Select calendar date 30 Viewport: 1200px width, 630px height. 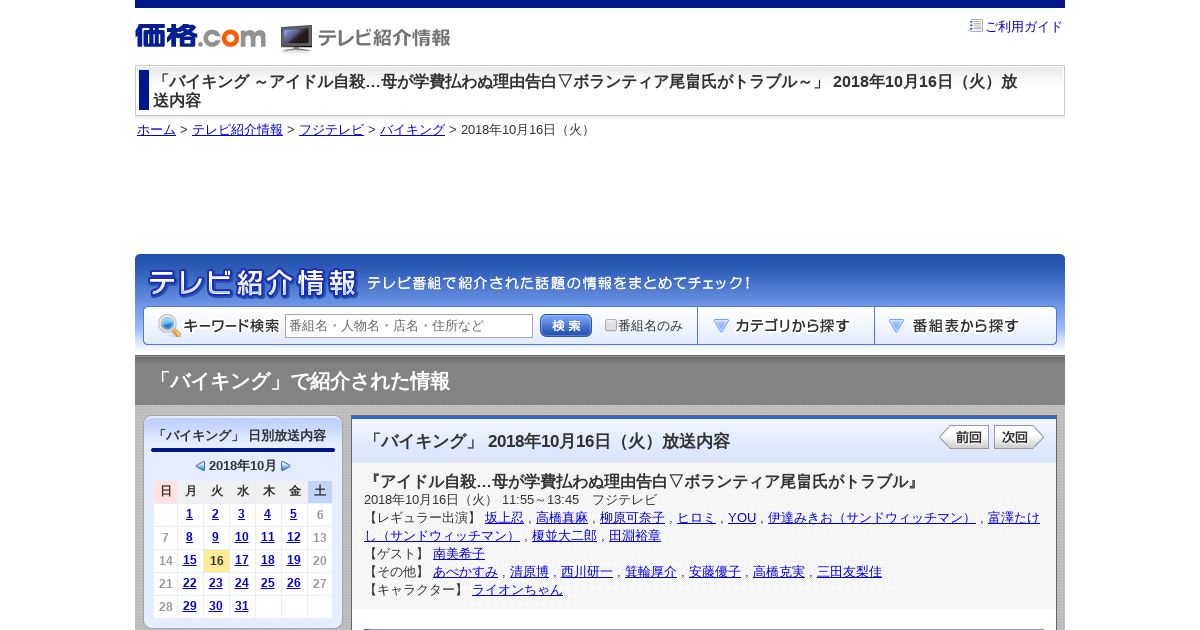[215, 606]
